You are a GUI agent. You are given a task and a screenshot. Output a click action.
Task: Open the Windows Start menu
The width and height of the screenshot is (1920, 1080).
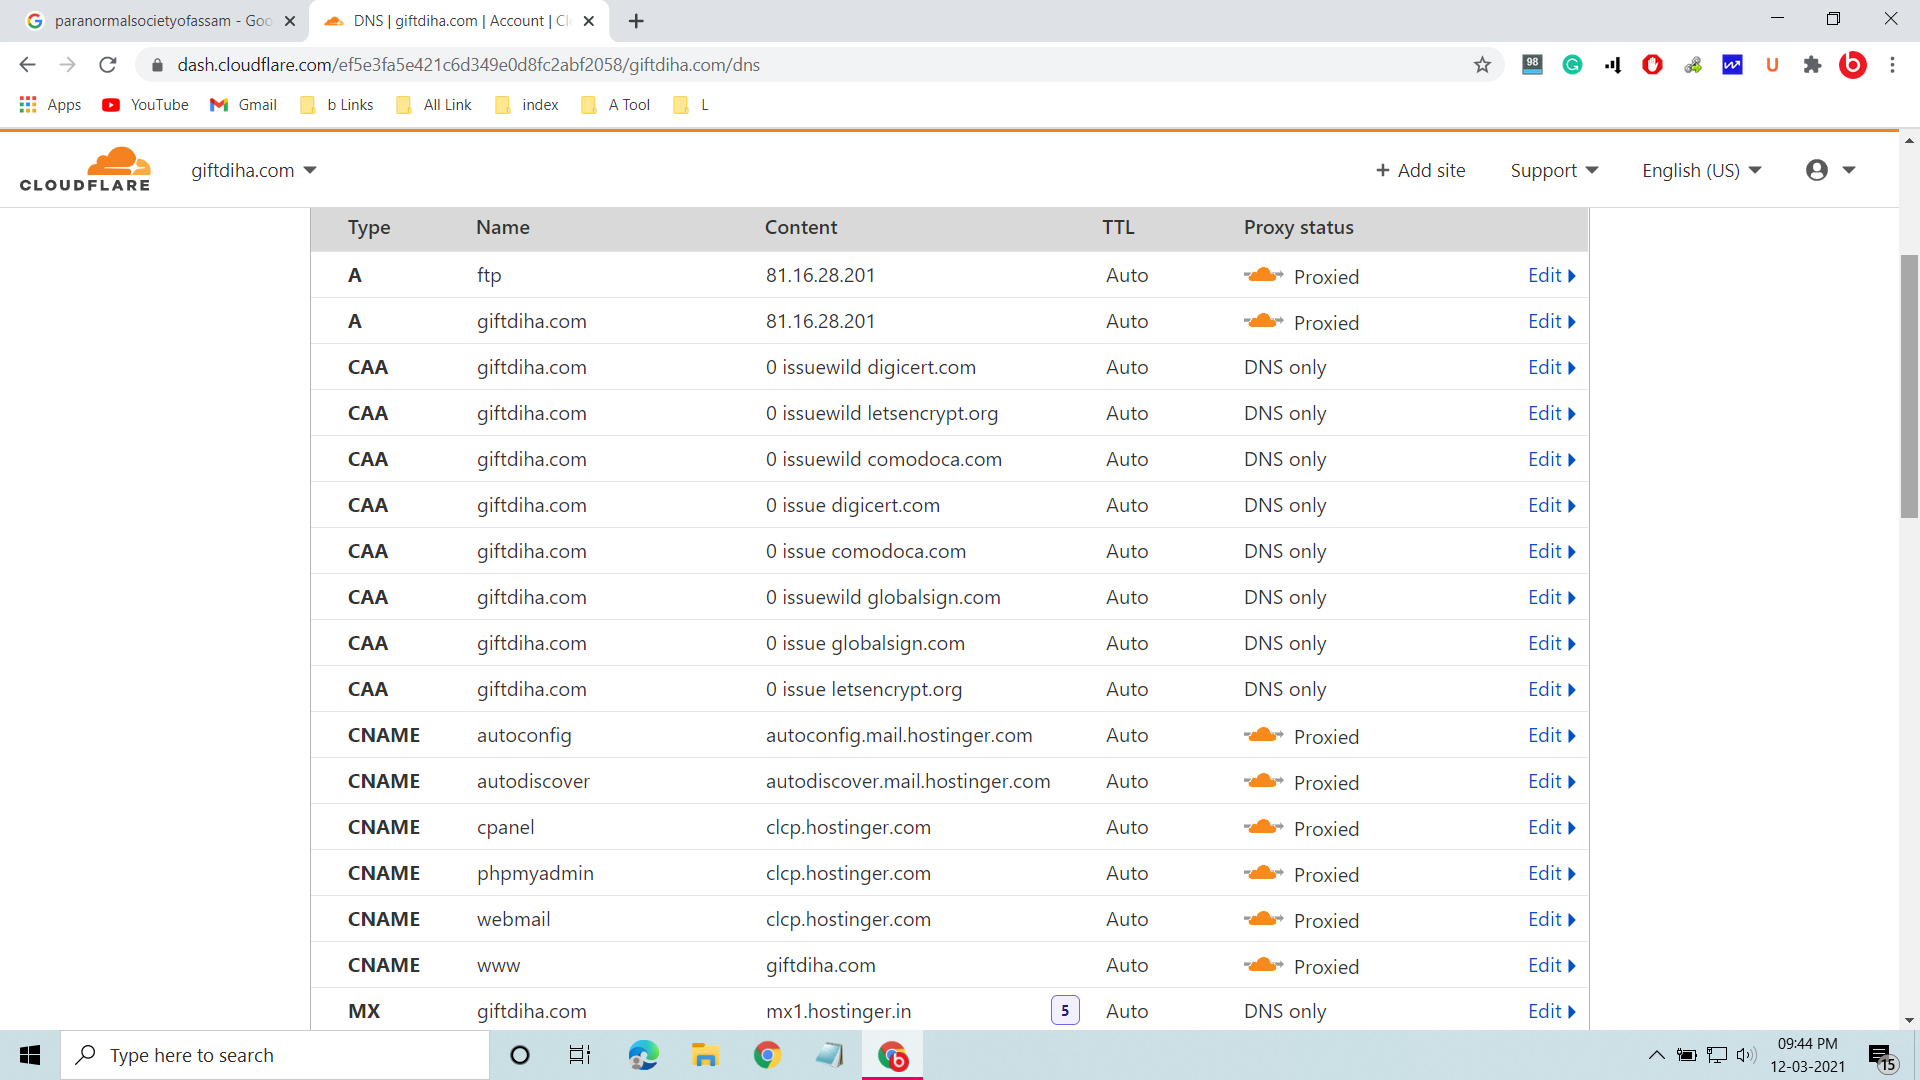pos(30,1055)
